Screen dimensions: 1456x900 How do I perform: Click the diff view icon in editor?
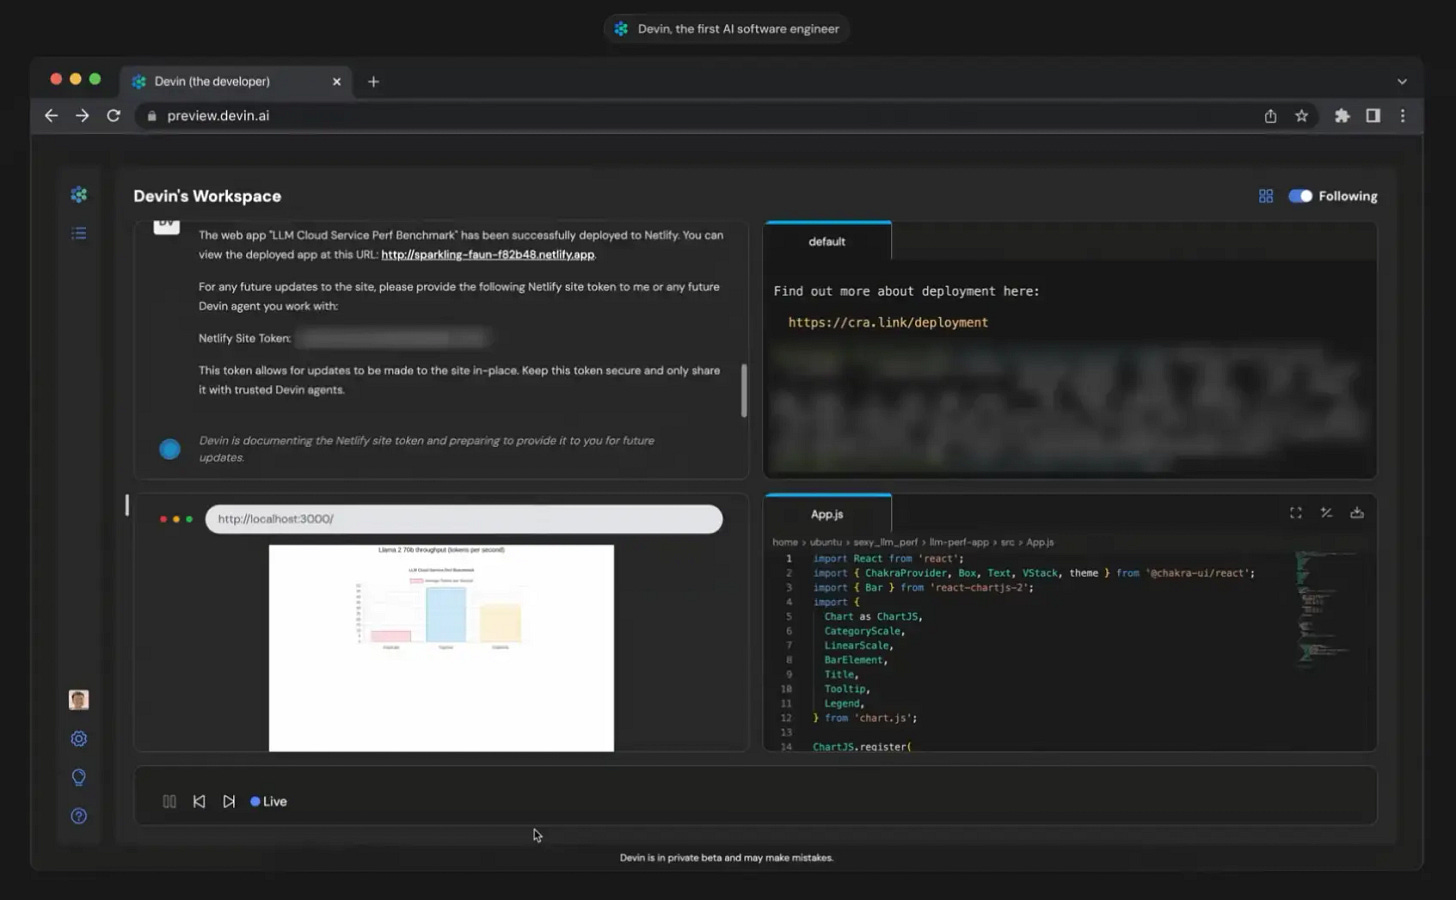coord(1326,513)
